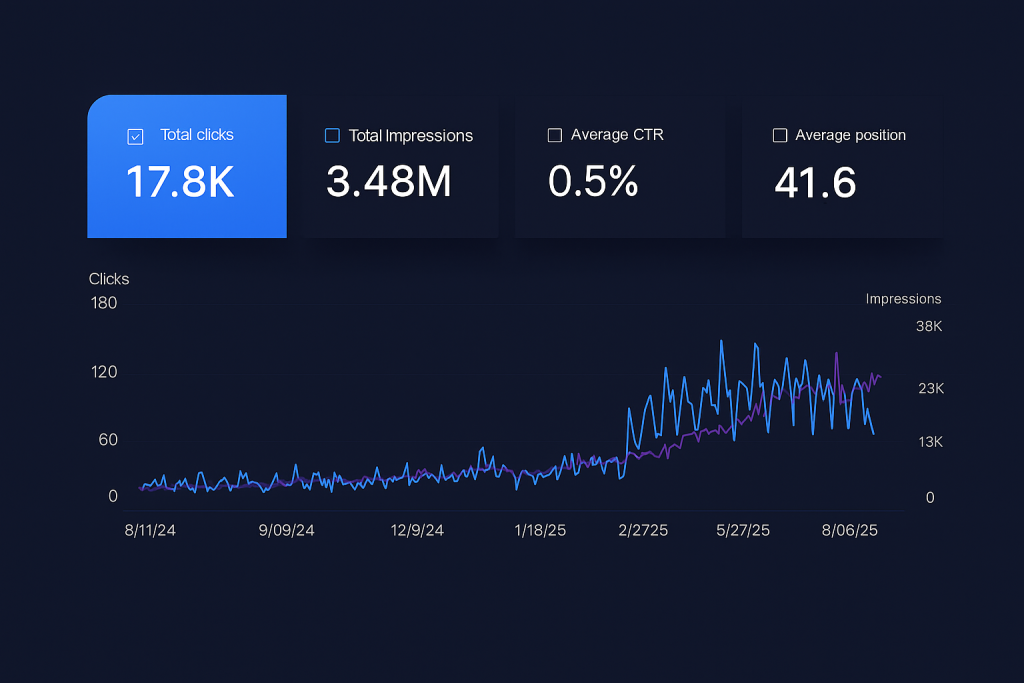
Task: Click the Impressions axis title
Action: [904, 298]
